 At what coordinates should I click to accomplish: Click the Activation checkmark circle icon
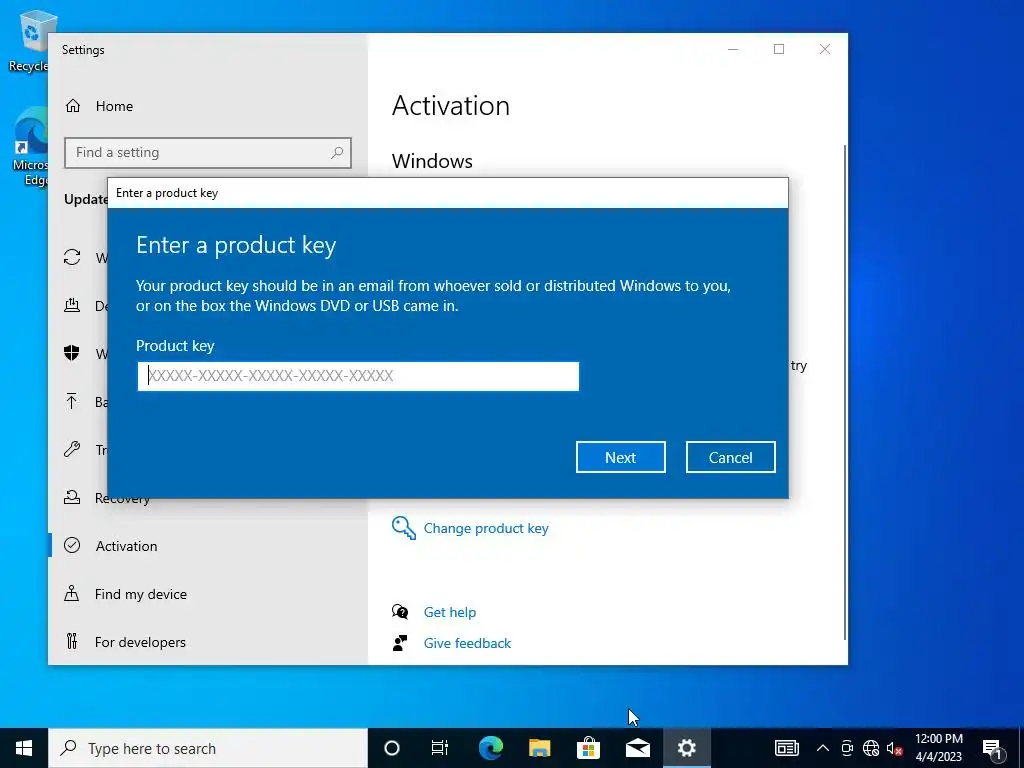72,545
